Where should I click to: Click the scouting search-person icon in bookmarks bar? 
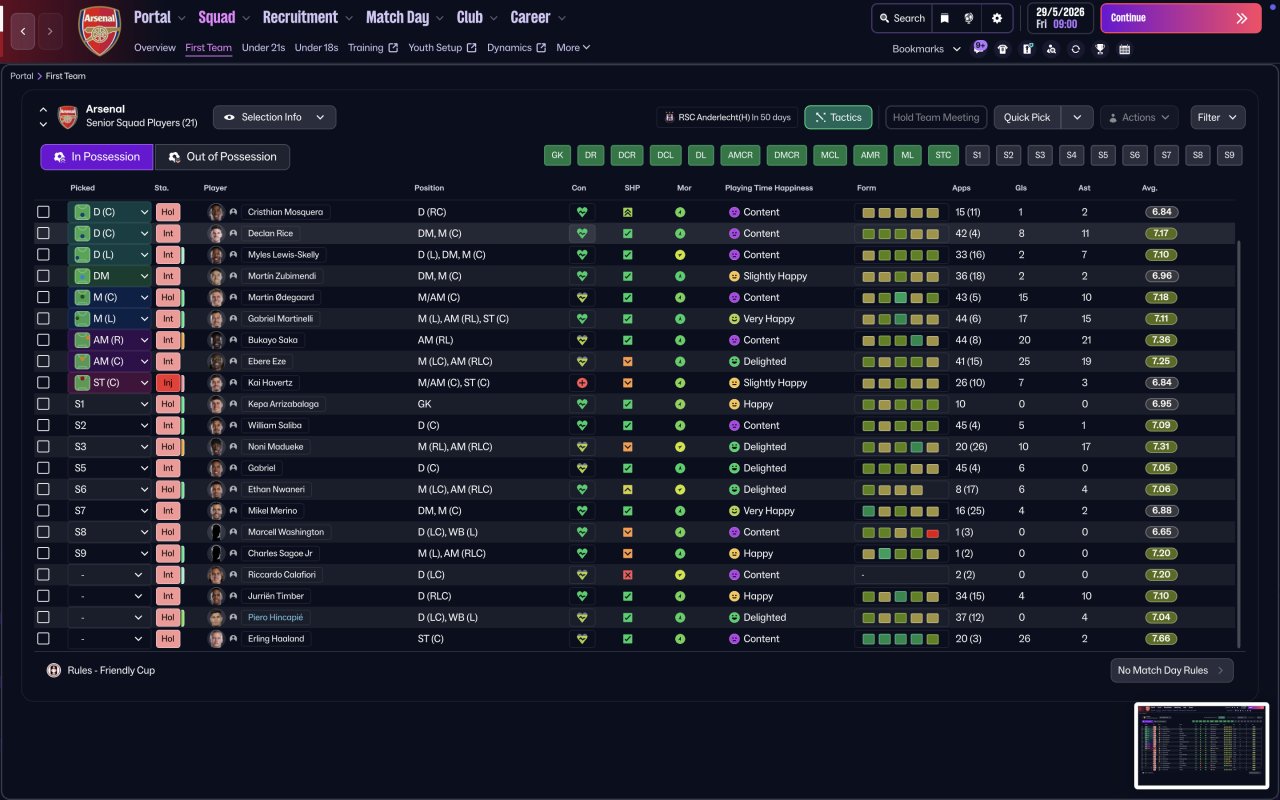(x=1051, y=49)
